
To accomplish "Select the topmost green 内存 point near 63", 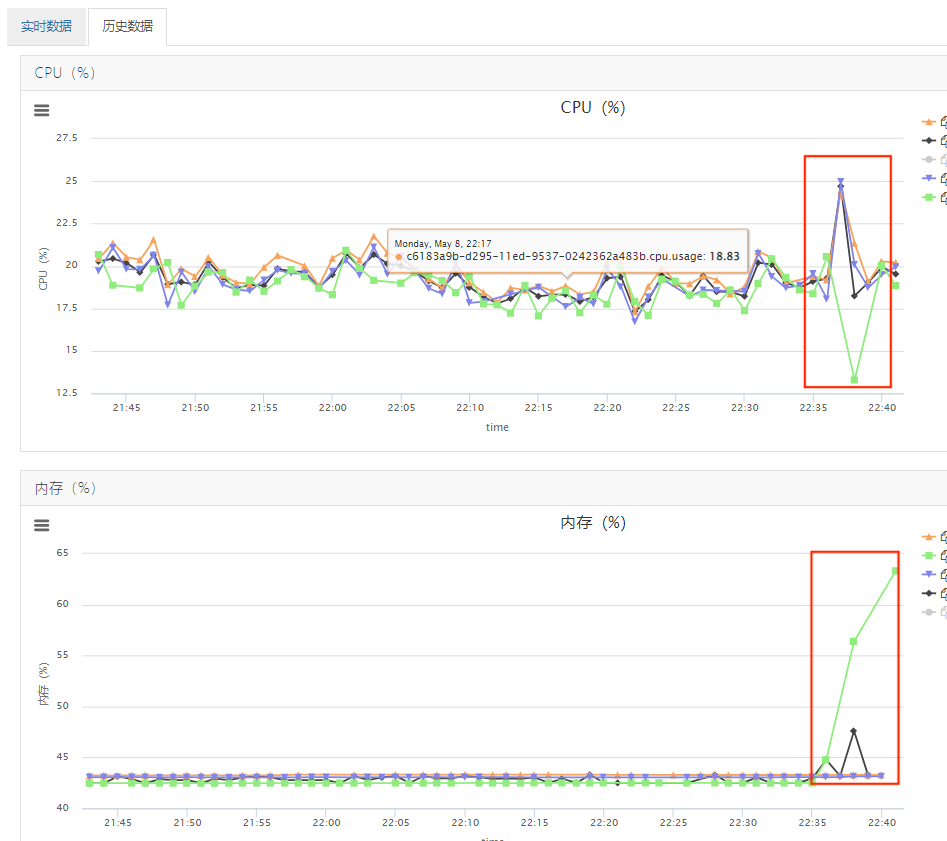I will (x=896, y=571).
